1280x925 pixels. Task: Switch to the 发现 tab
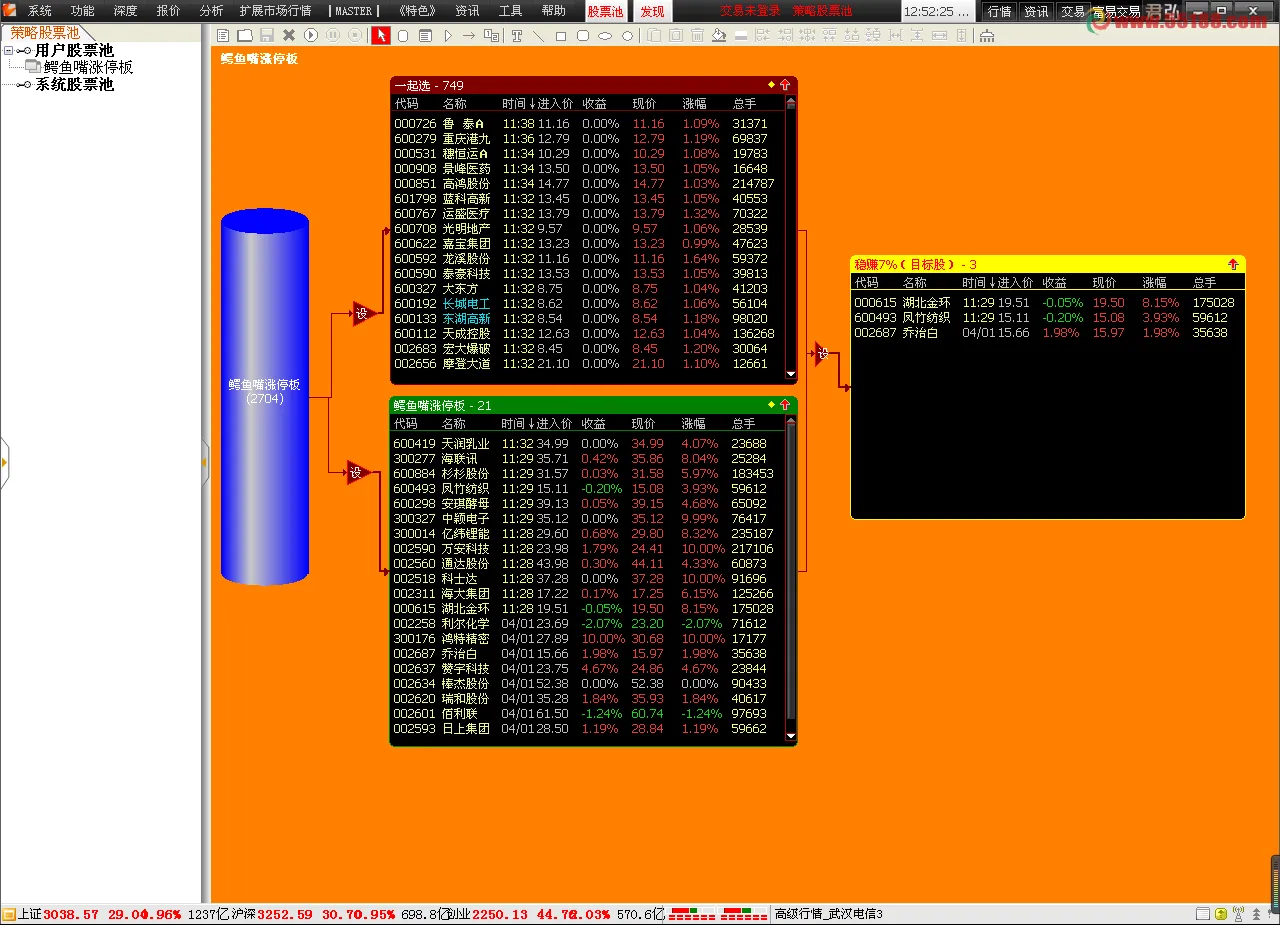(x=652, y=12)
